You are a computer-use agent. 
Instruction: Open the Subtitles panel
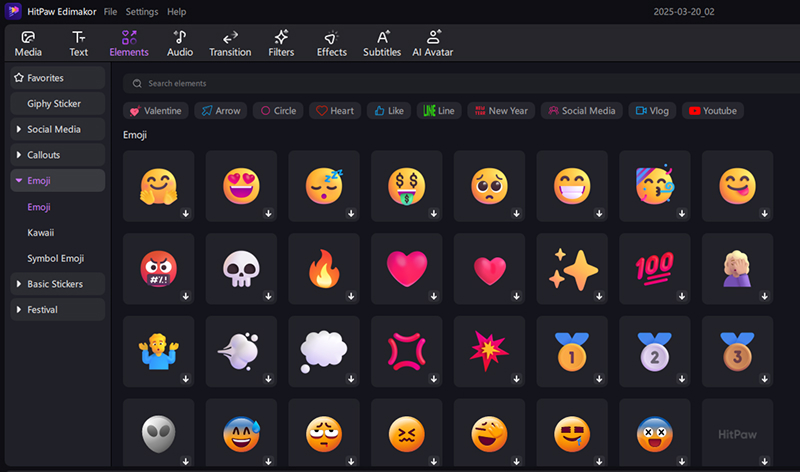pyautogui.click(x=382, y=43)
